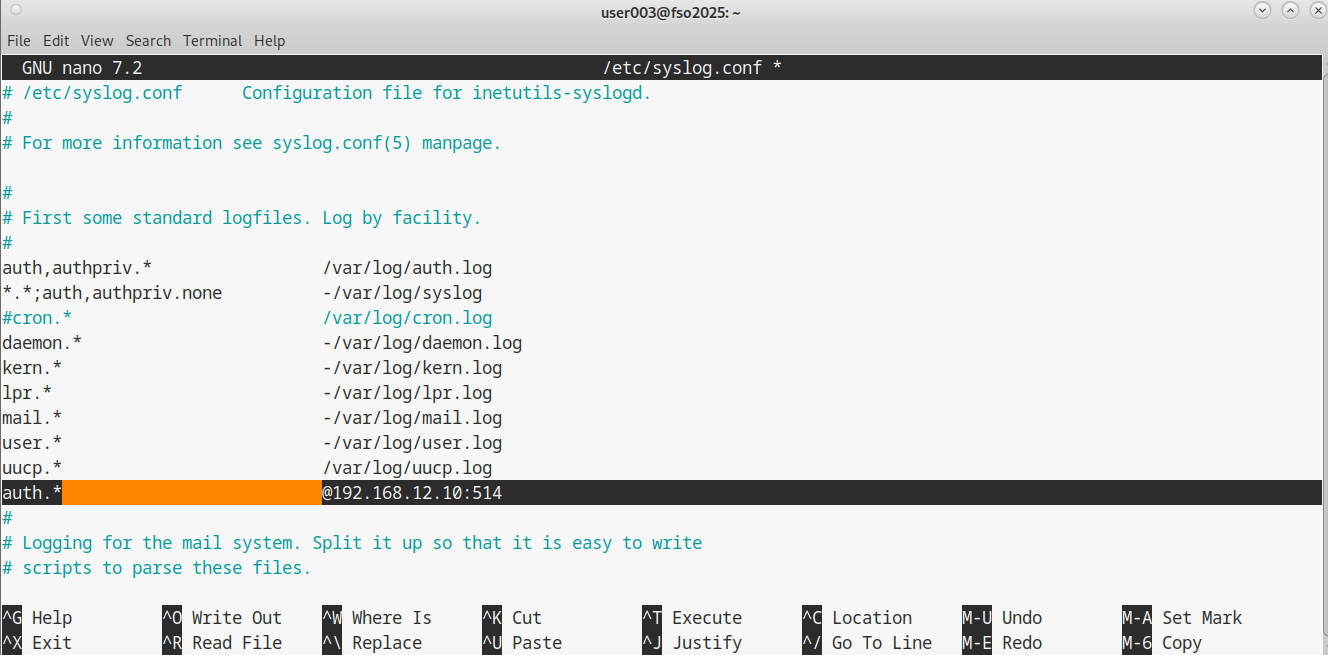1328x655 pixels.
Task: Open the Terminal menu
Action: [212, 41]
